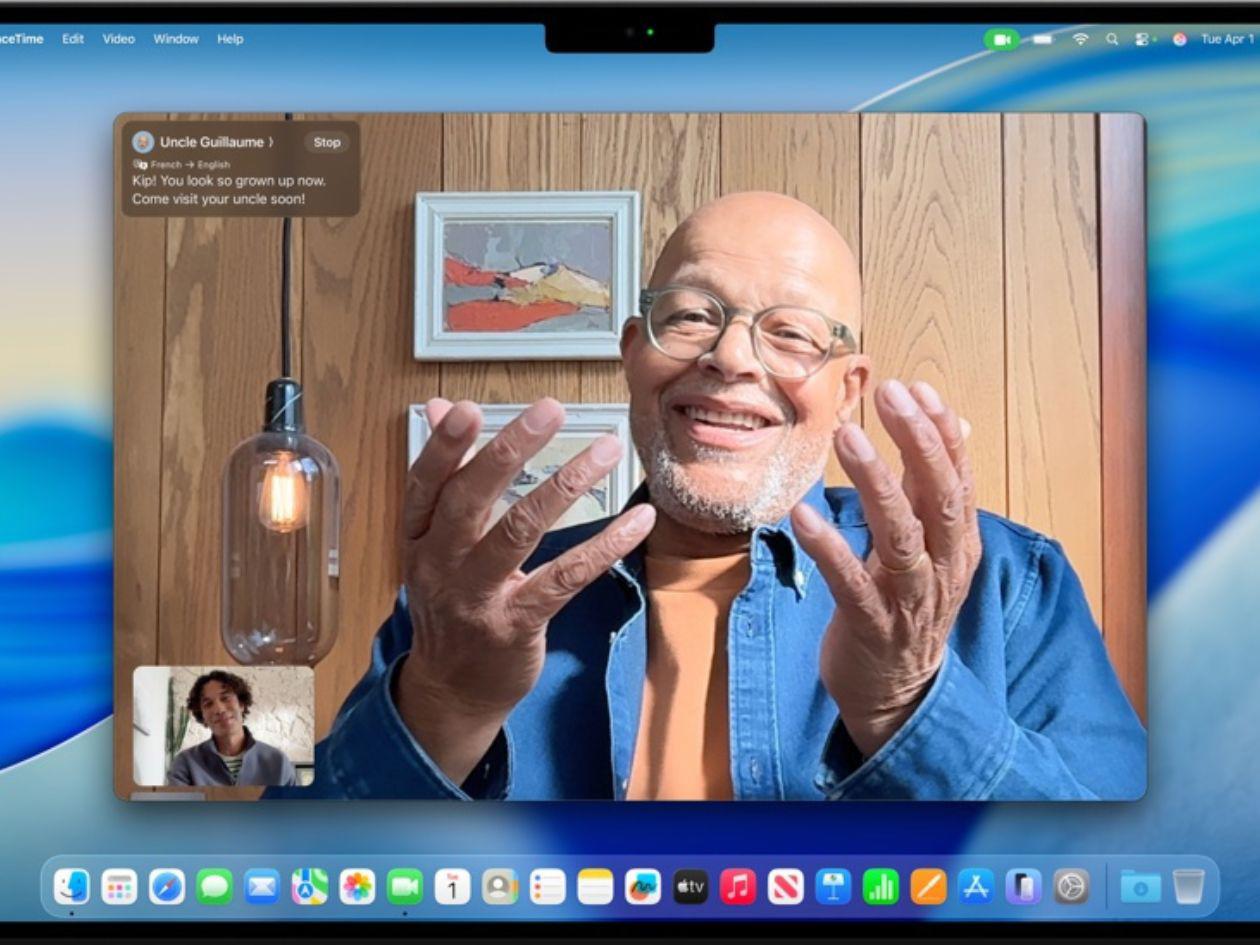Open Freeform from the Dock
Viewport: 1260px width, 945px height.
coord(642,886)
